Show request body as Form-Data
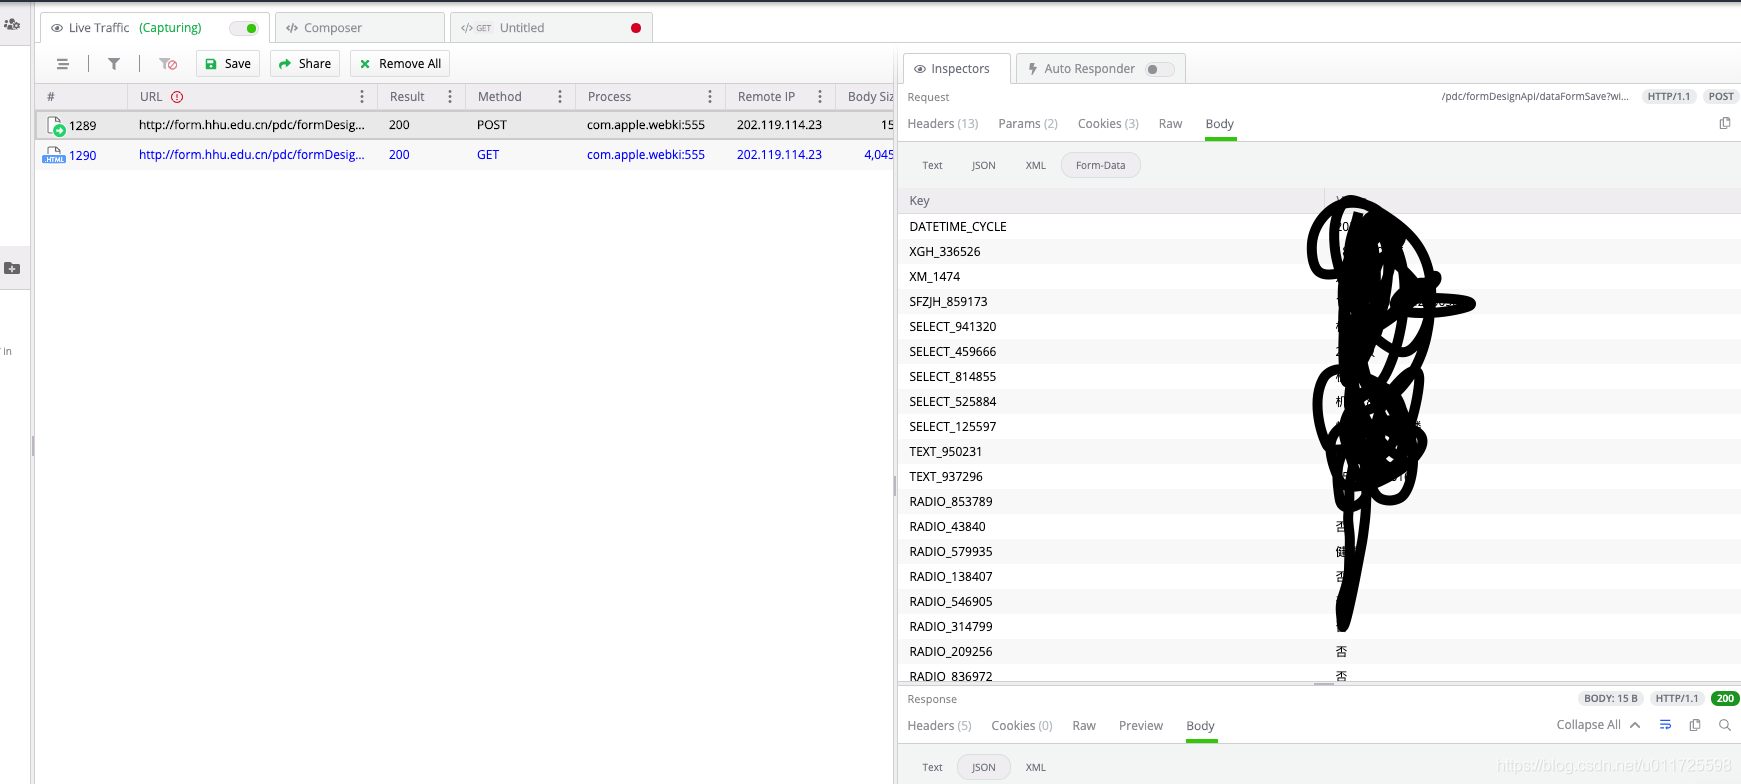1741x784 pixels. pos(1100,166)
